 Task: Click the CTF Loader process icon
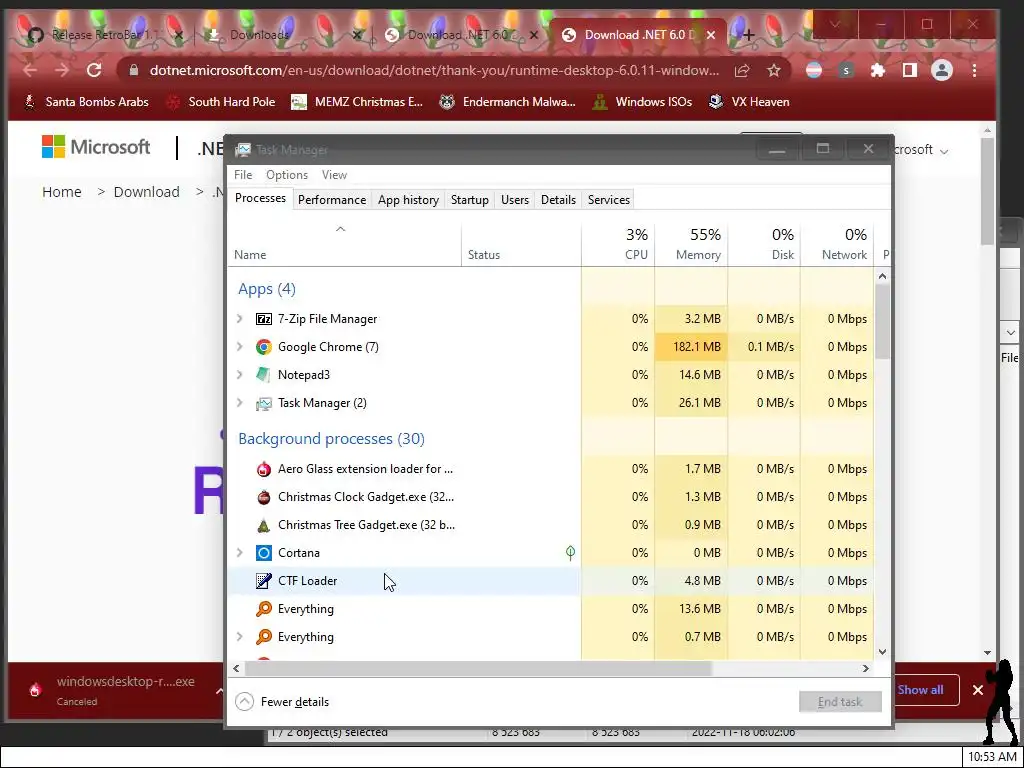(x=264, y=581)
